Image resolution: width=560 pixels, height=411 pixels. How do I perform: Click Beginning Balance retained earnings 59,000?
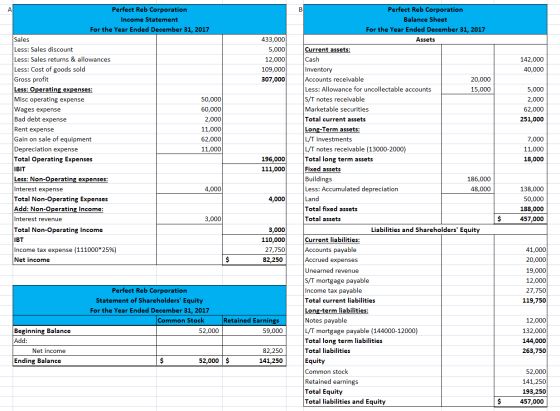point(272,331)
